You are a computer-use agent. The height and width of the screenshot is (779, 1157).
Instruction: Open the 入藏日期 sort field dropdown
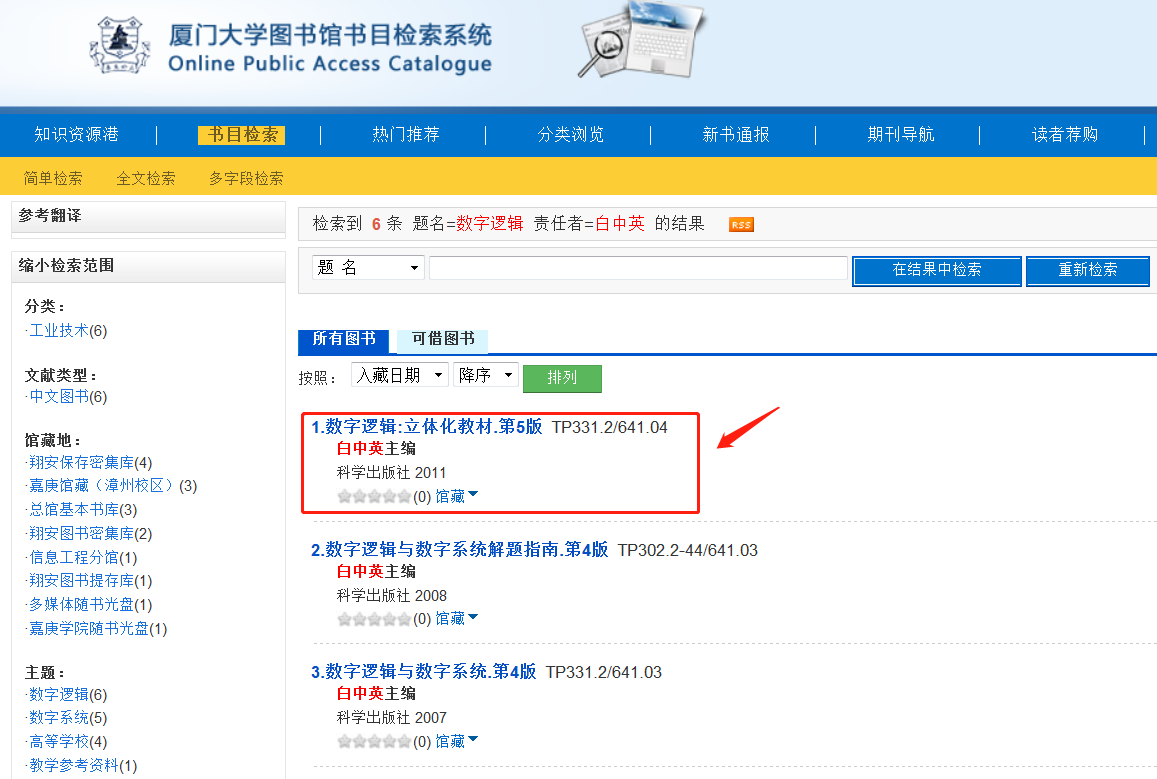click(399, 375)
